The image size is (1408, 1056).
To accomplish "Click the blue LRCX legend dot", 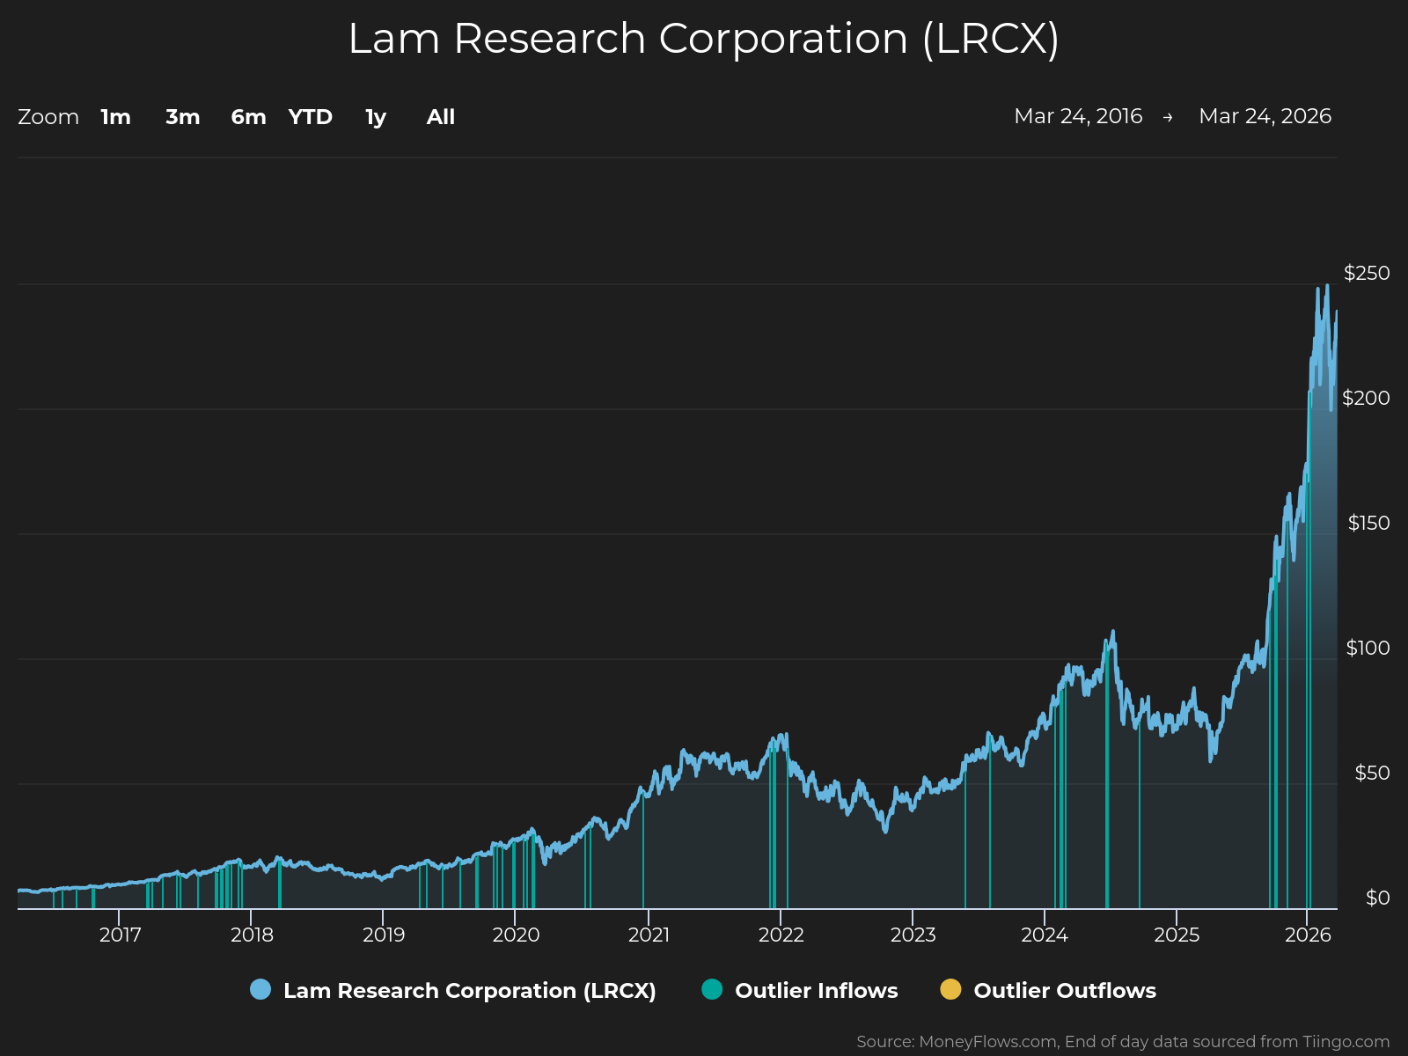I will pos(260,990).
